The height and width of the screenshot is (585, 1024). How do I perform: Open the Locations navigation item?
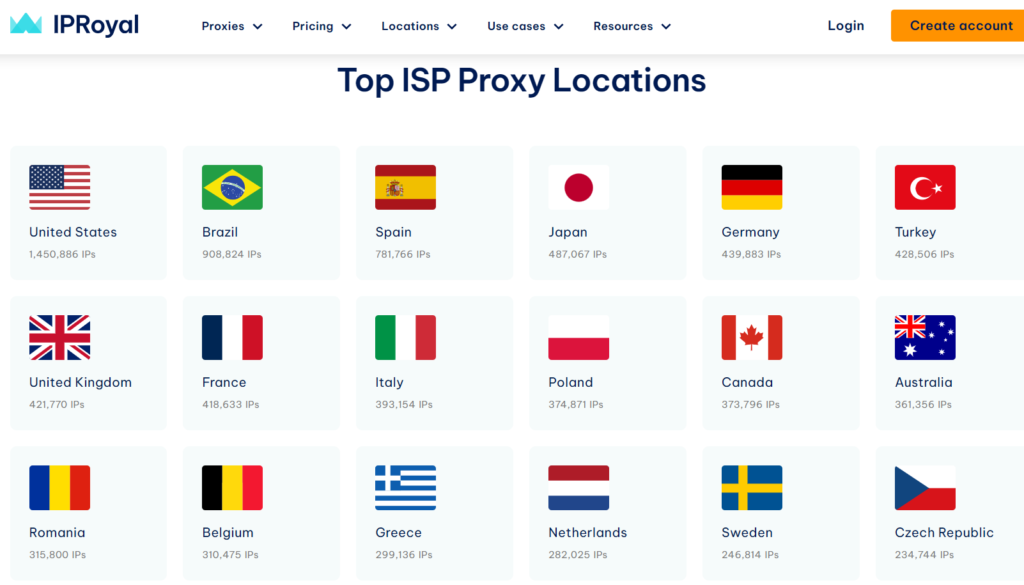[x=410, y=26]
